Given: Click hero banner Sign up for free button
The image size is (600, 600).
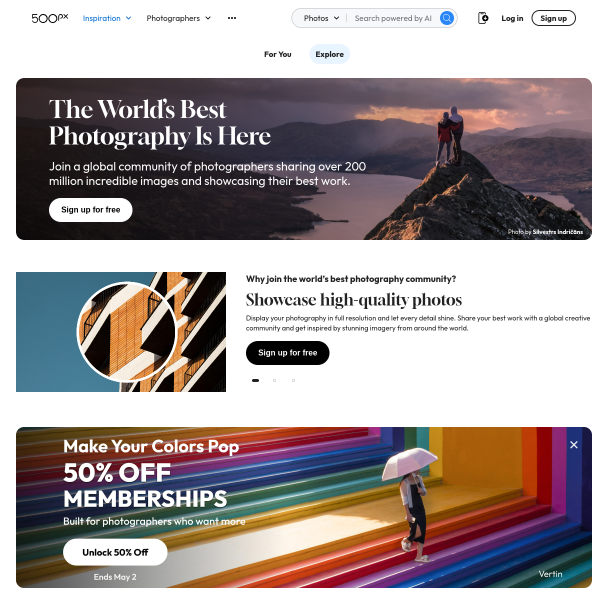Looking at the screenshot, I should point(91,210).
